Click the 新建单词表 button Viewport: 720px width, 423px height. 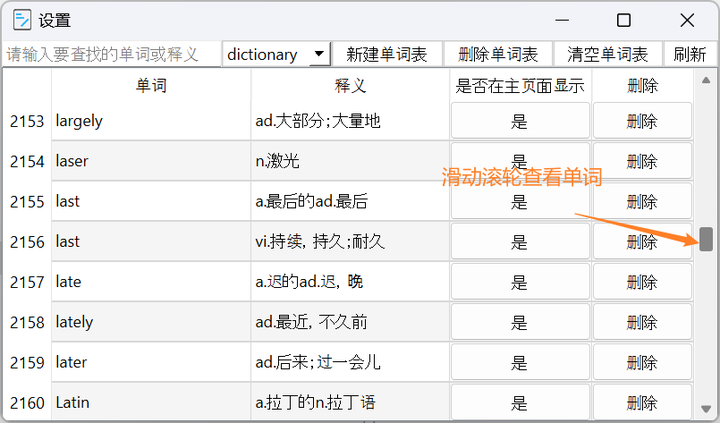pyautogui.click(x=386, y=55)
